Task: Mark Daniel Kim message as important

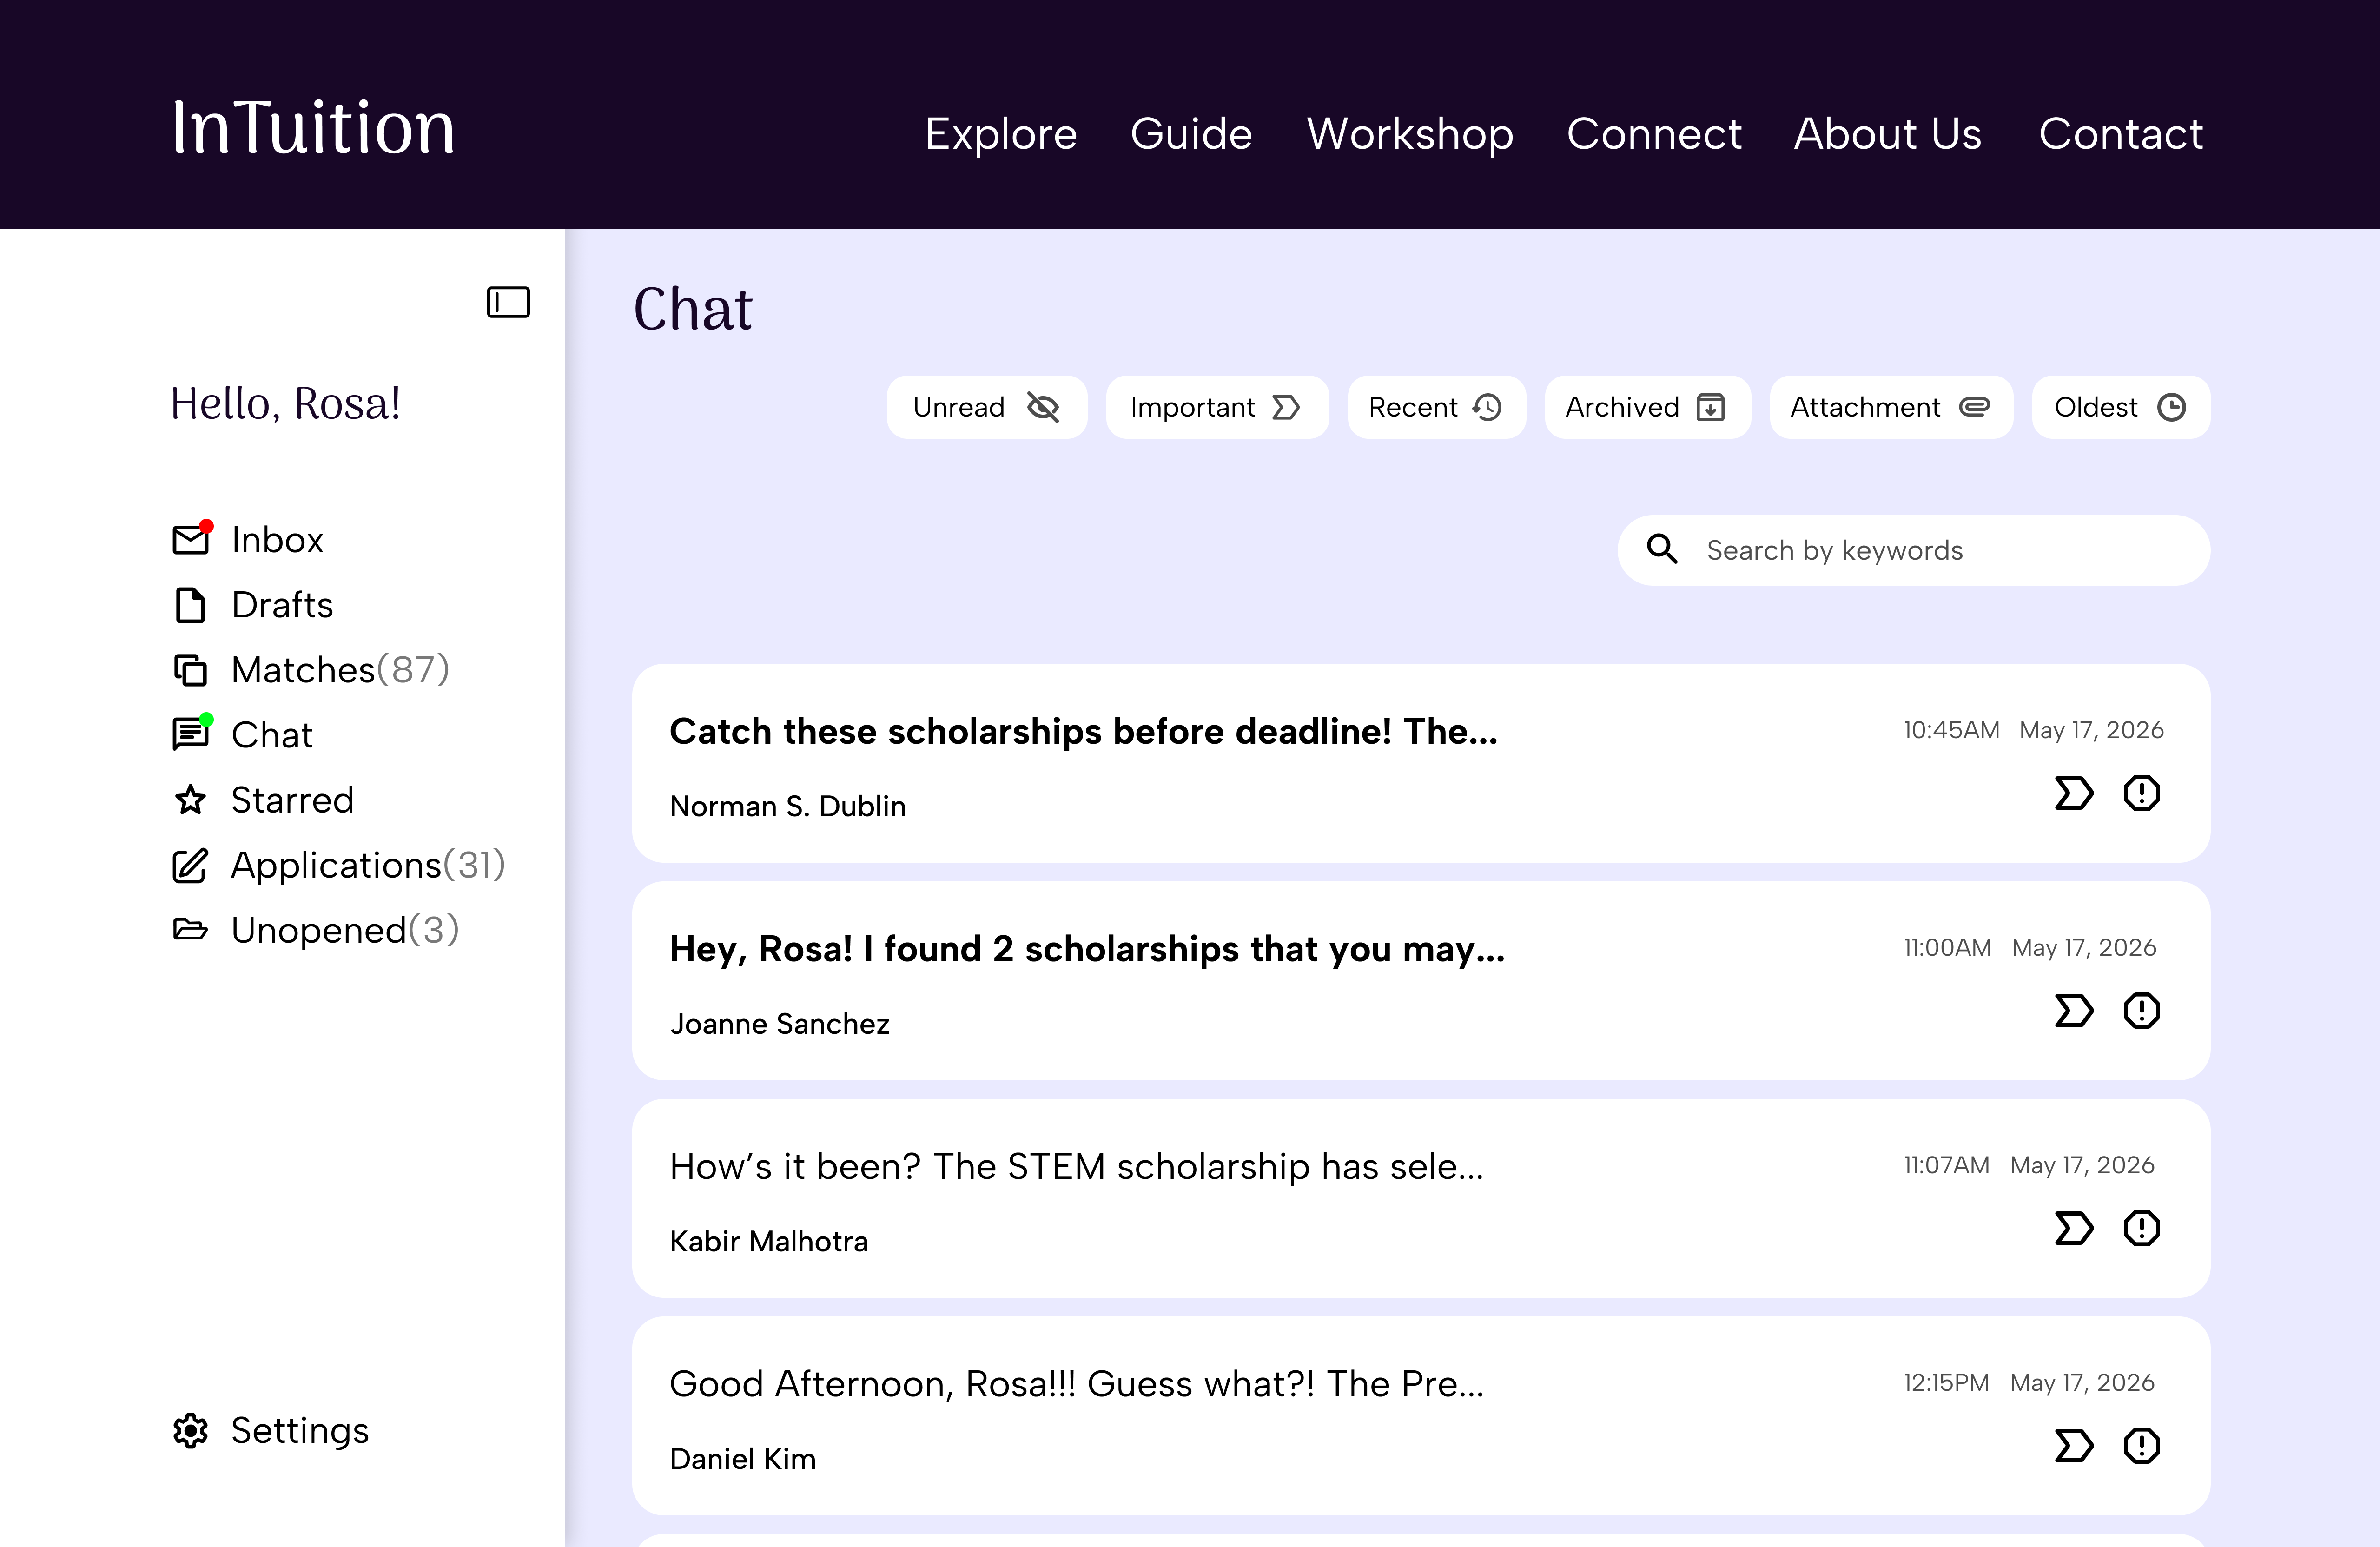Action: tap(2073, 1446)
